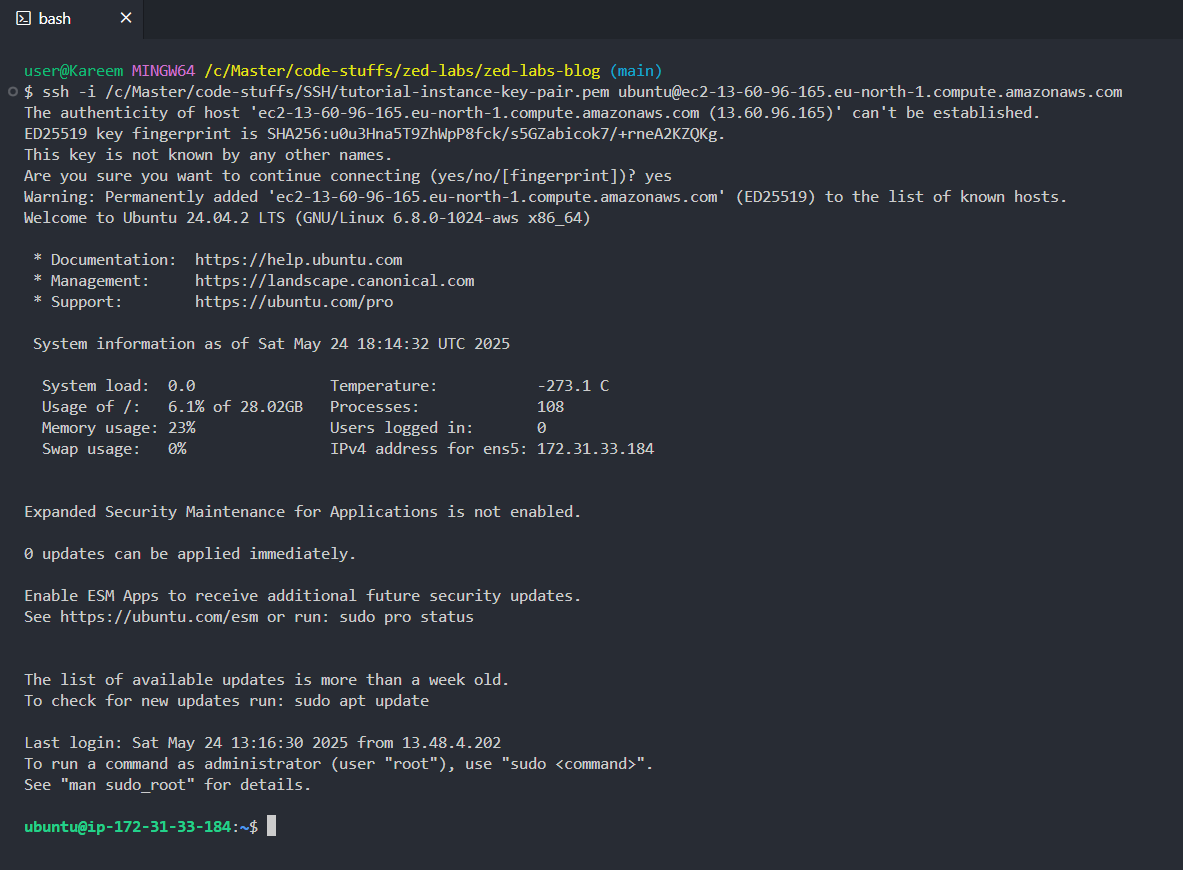
Task: Click the bash terminal icon in tab
Action: coord(23,18)
